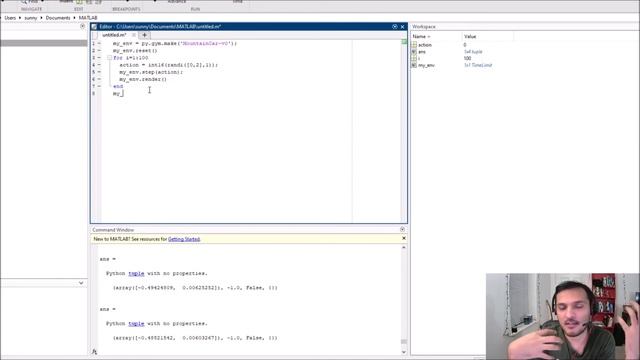Open a new editor tab with plus button
The width and height of the screenshot is (640, 360).
click(144, 35)
